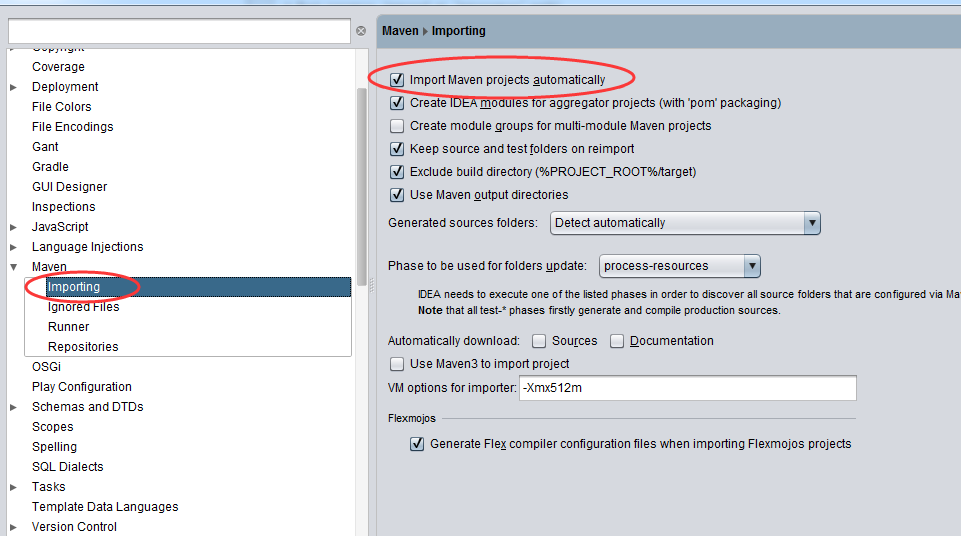The width and height of the screenshot is (961, 536).
Task: Select Schemas and DTDs entry
Action: tap(88, 407)
